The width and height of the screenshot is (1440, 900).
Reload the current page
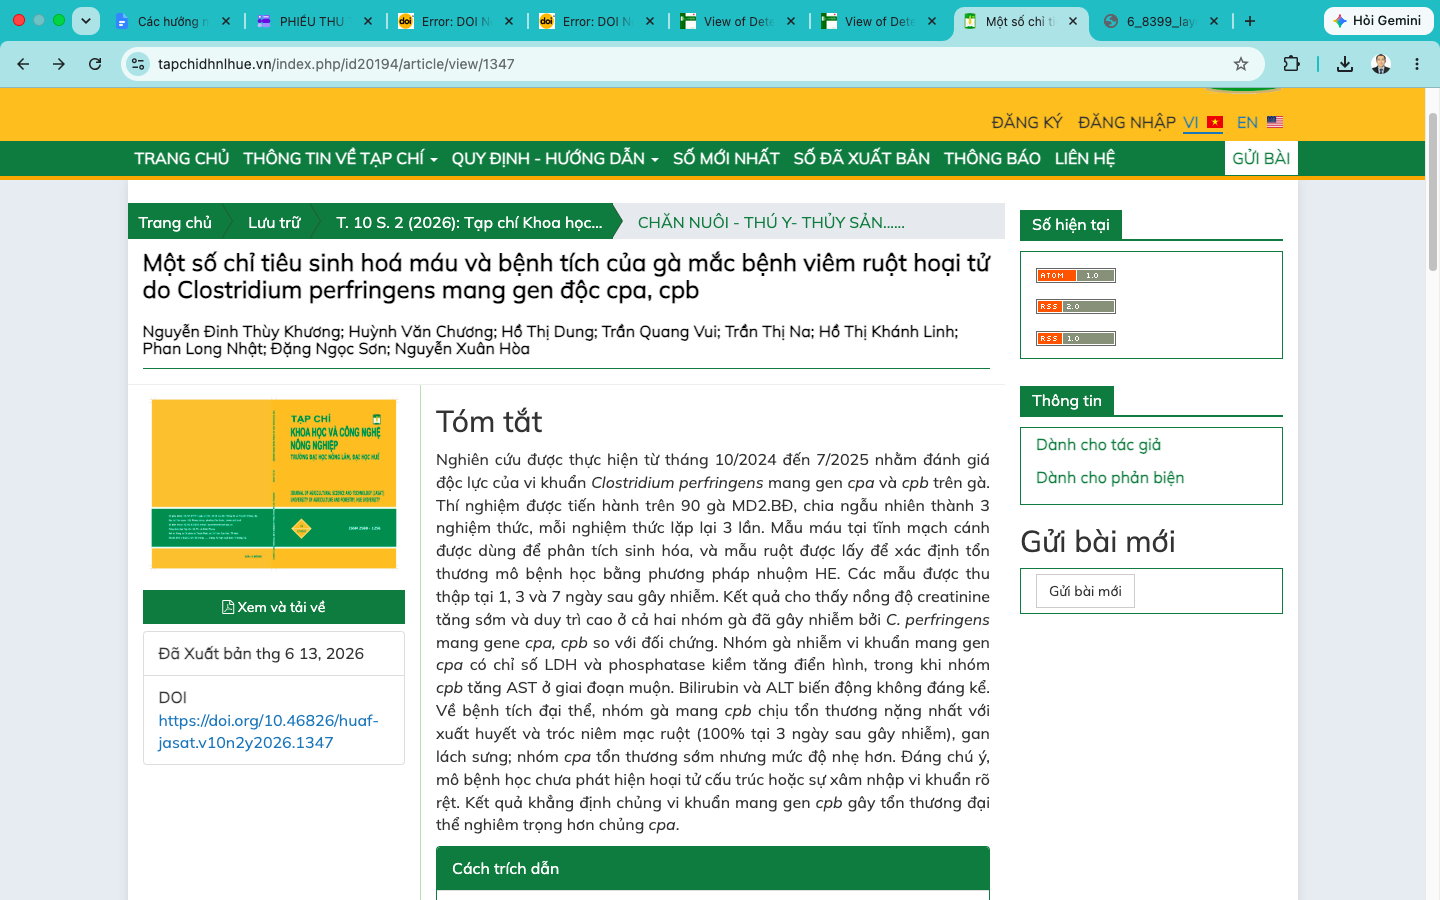95,64
